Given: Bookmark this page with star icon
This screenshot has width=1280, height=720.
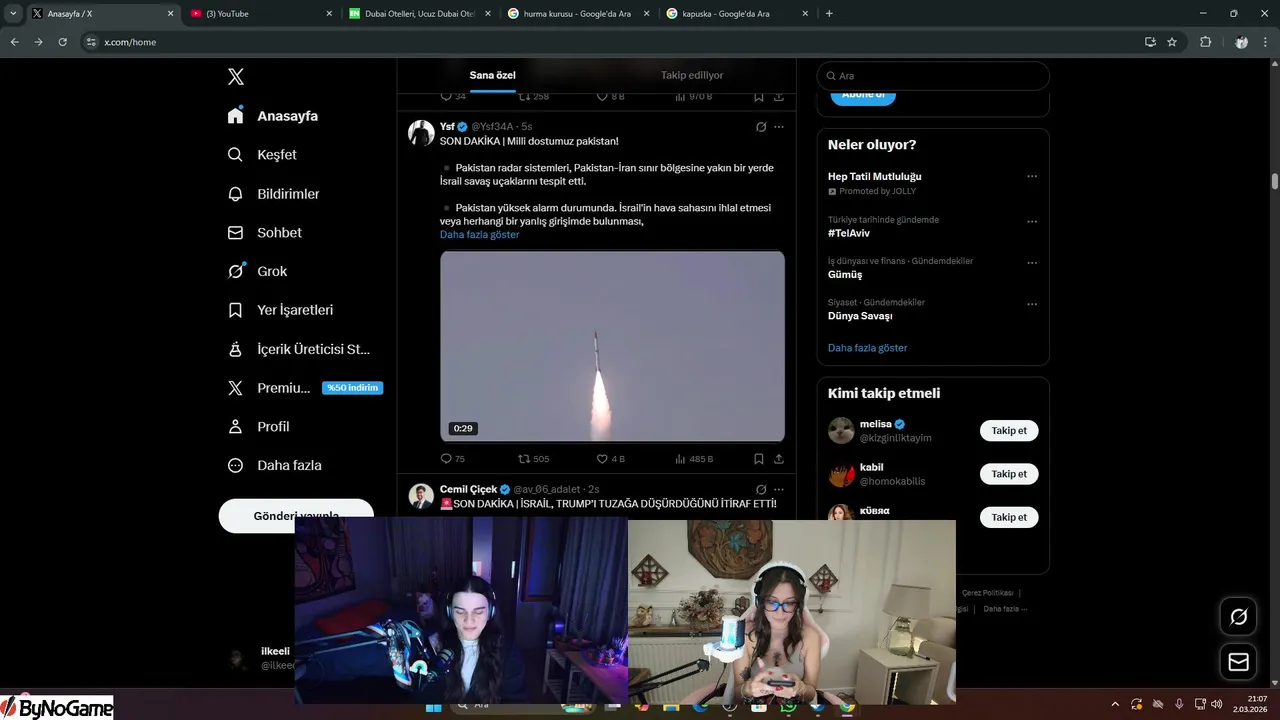Looking at the screenshot, I should point(1172,42).
